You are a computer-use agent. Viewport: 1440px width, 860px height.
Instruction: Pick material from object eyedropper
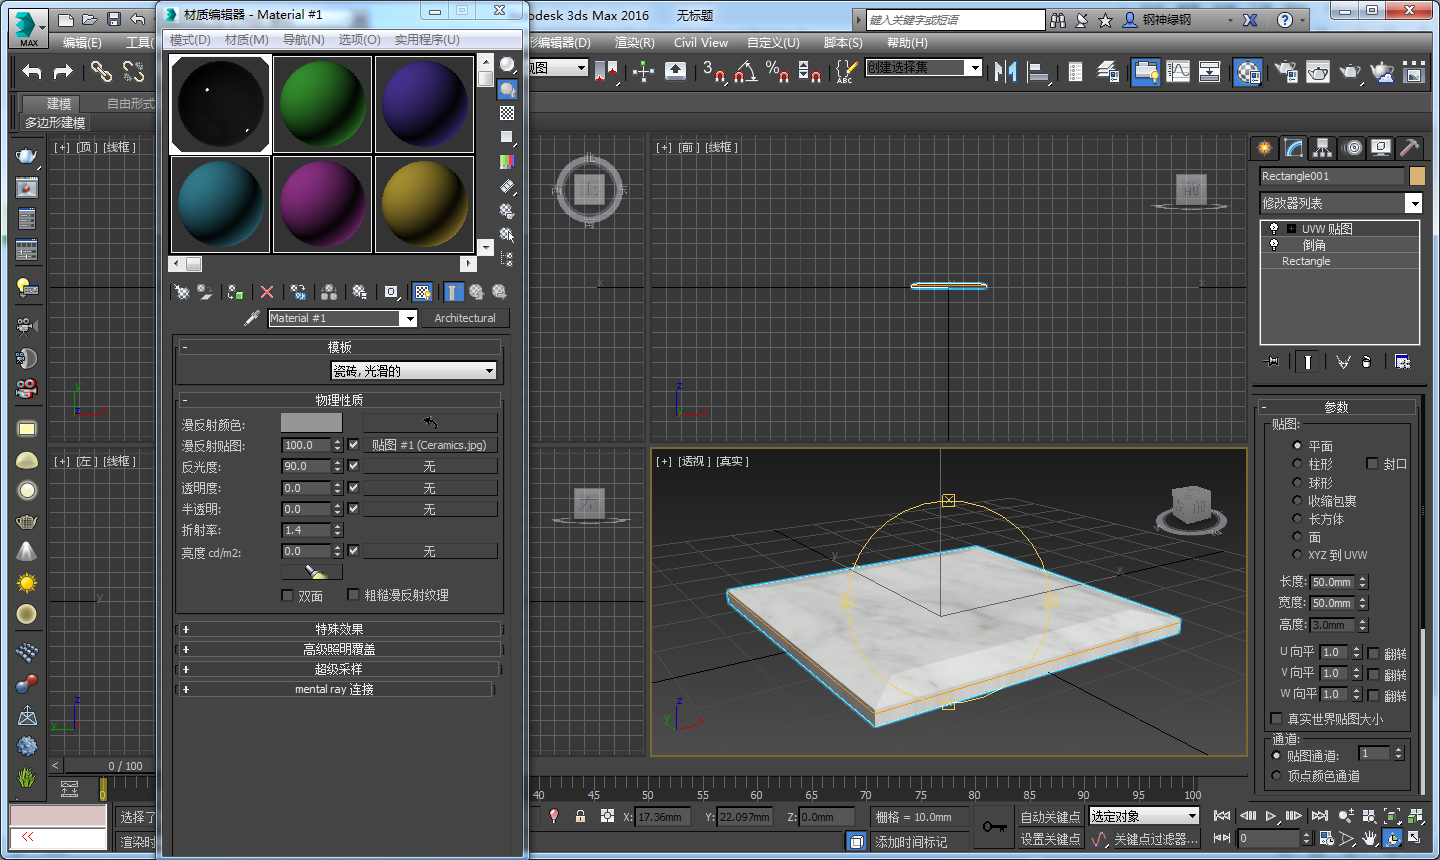(x=252, y=318)
